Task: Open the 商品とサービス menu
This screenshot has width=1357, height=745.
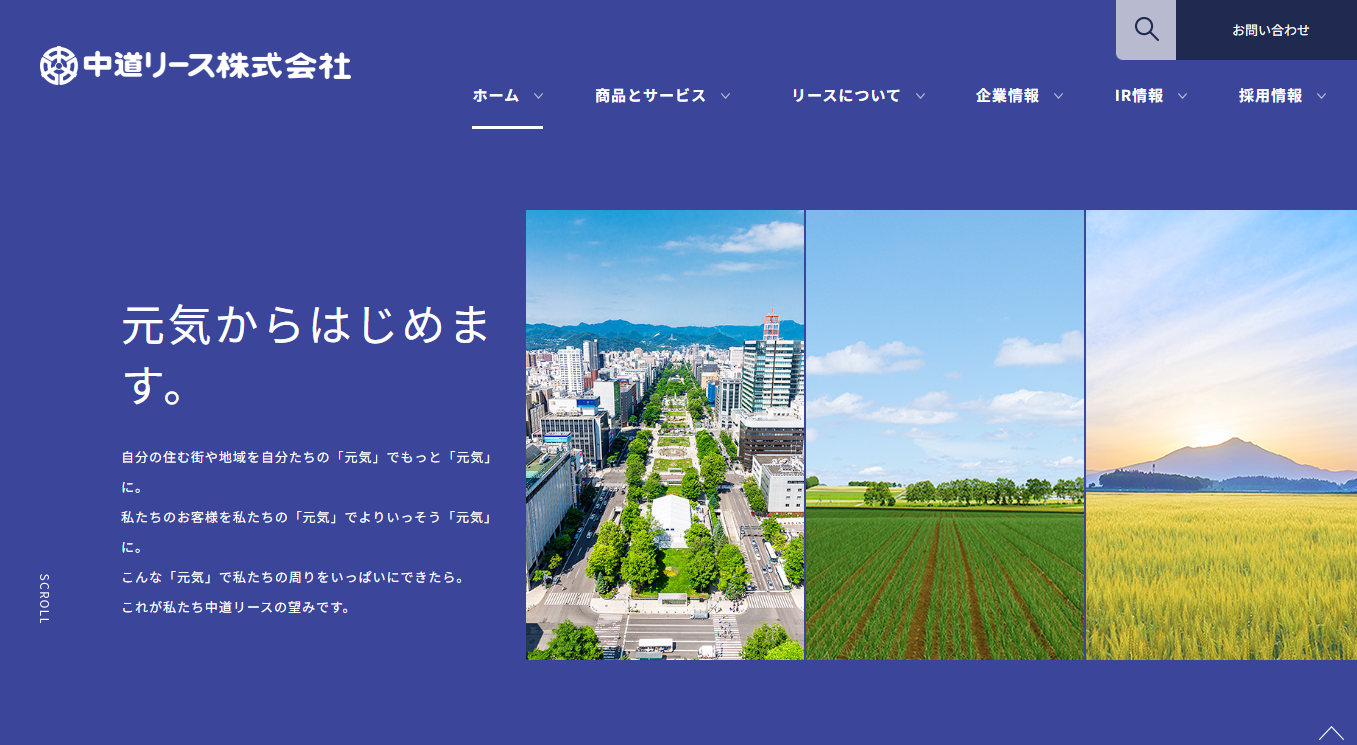Action: point(650,96)
